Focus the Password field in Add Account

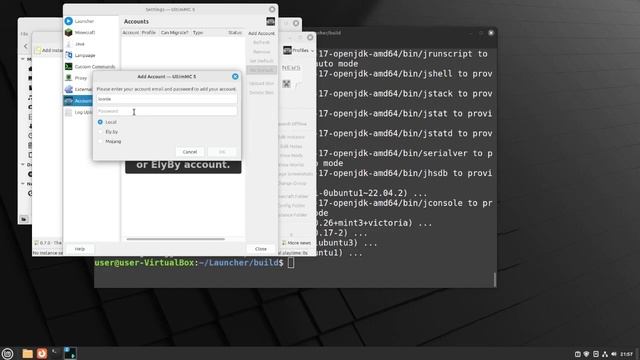[167, 111]
